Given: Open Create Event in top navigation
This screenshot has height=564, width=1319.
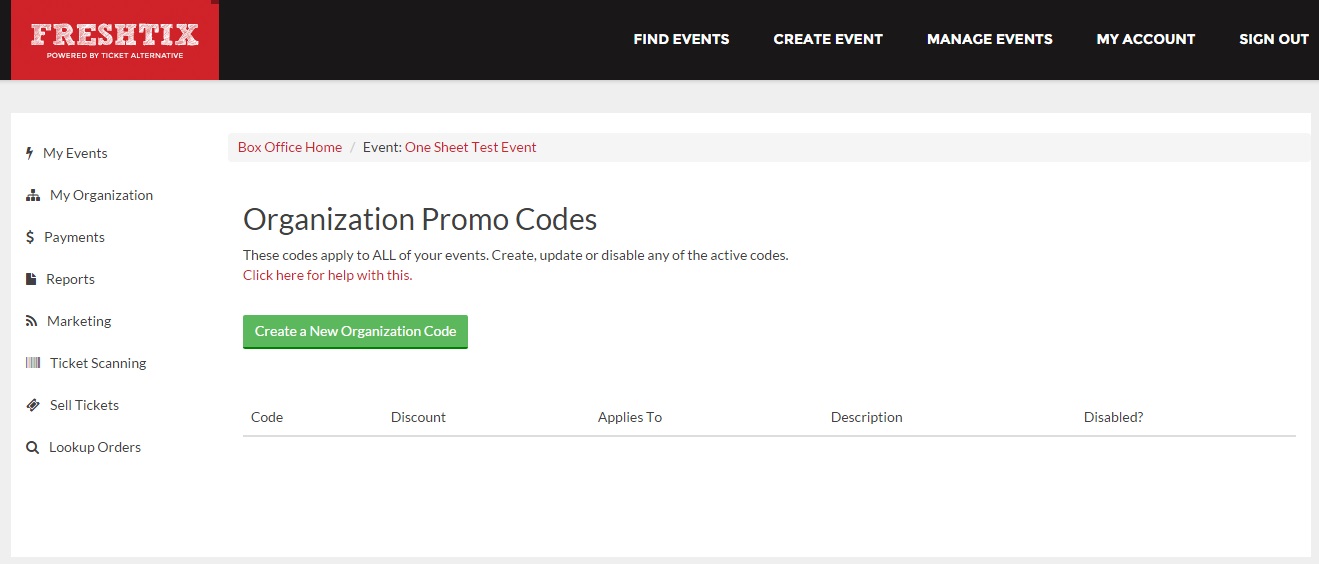Looking at the screenshot, I should tap(828, 39).
